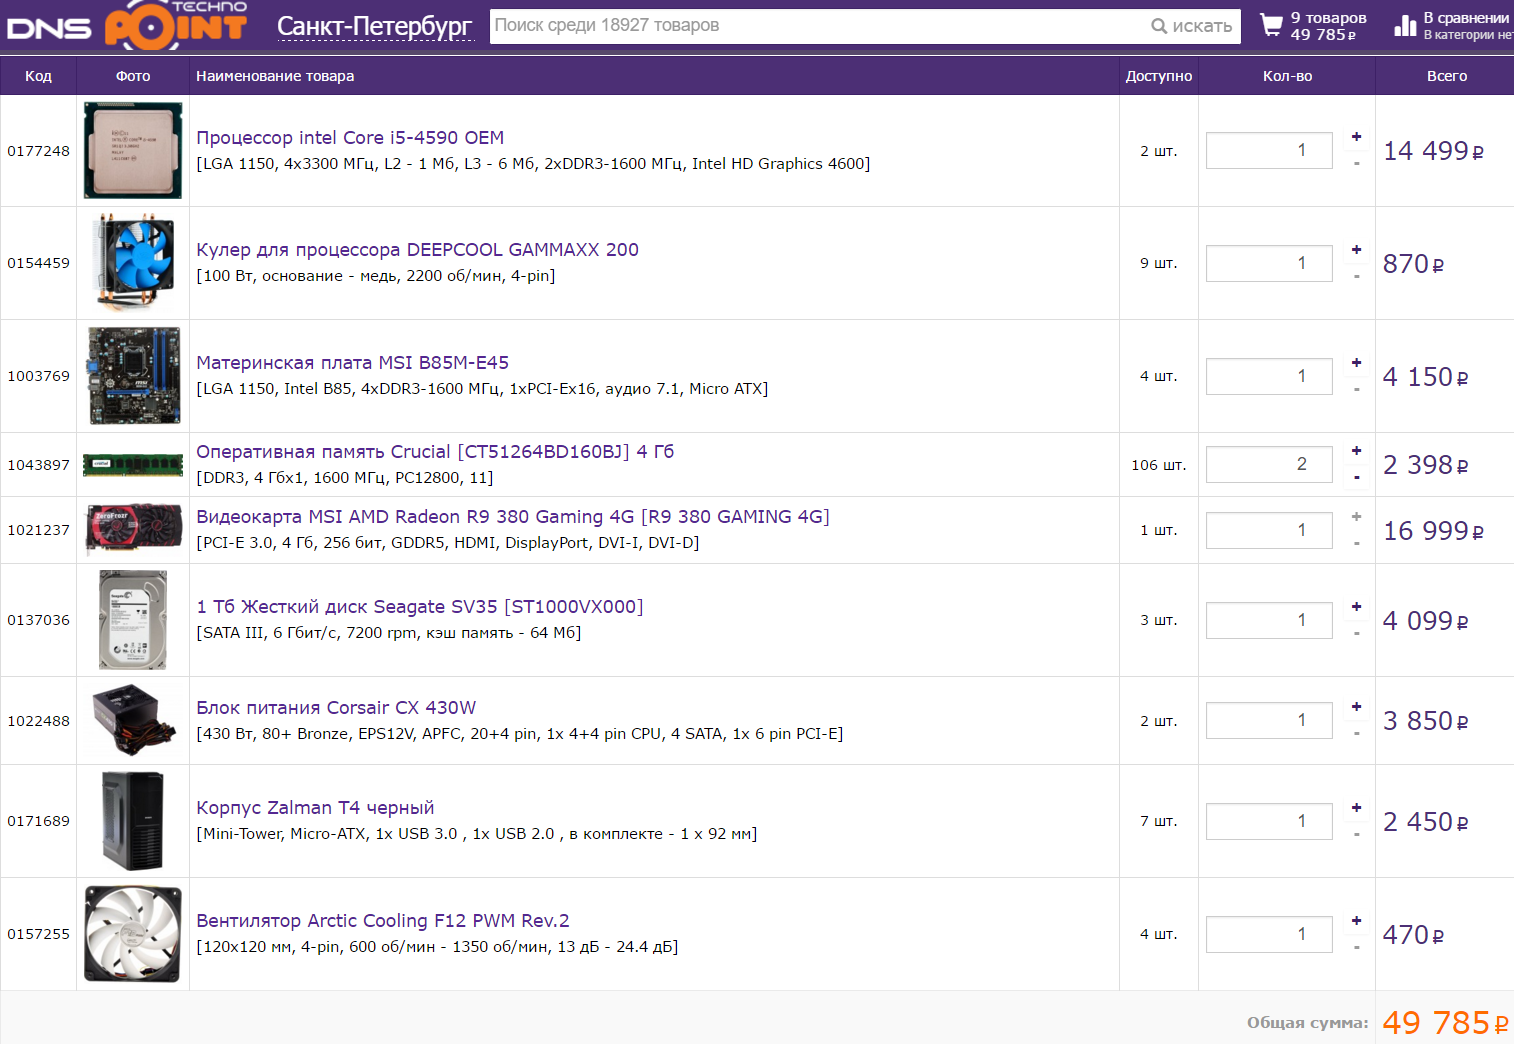Click the Всего column header
The width and height of the screenshot is (1514, 1044).
pos(1447,76)
